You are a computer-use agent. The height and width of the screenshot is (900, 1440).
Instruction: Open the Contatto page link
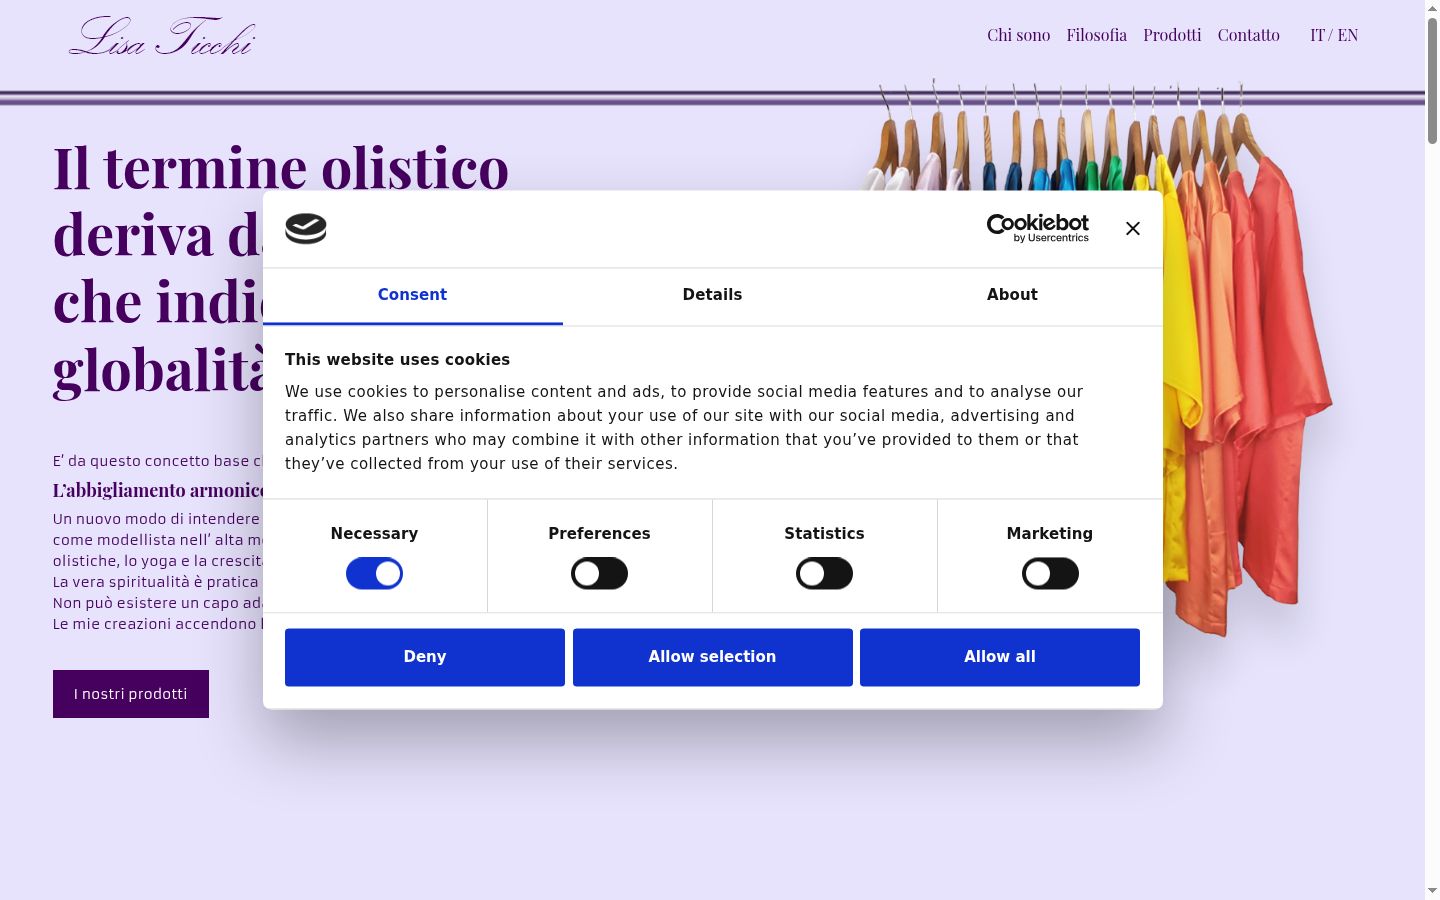coord(1248,35)
